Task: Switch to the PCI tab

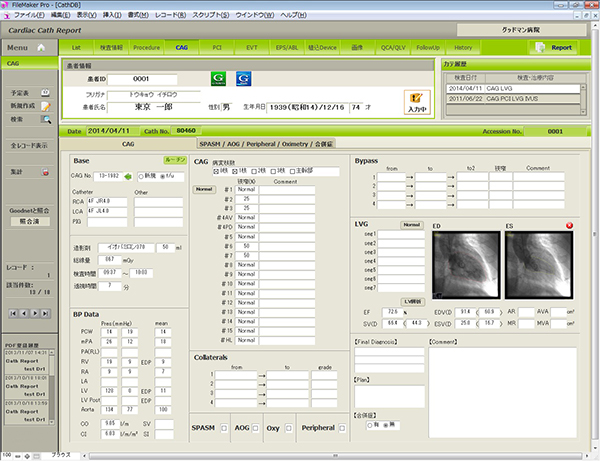Action: pyautogui.click(x=217, y=47)
